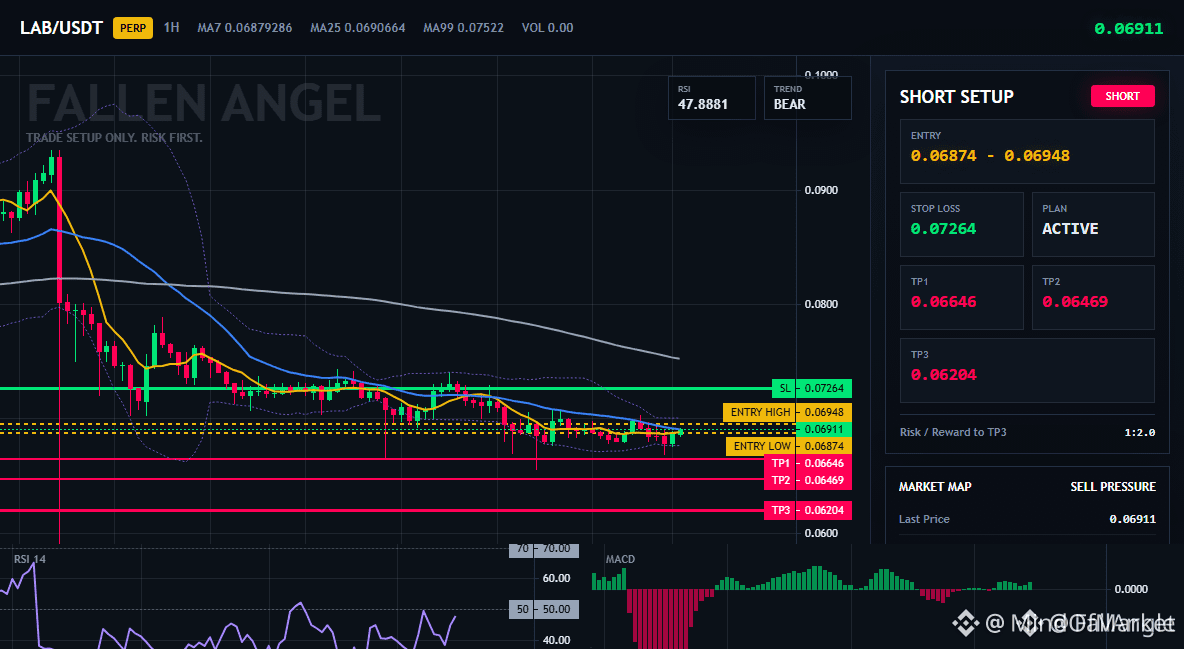The height and width of the screenshot is (649, 1184).
Task: Click the TP1 0.06646 card in the panel
Action: point(961,297)
